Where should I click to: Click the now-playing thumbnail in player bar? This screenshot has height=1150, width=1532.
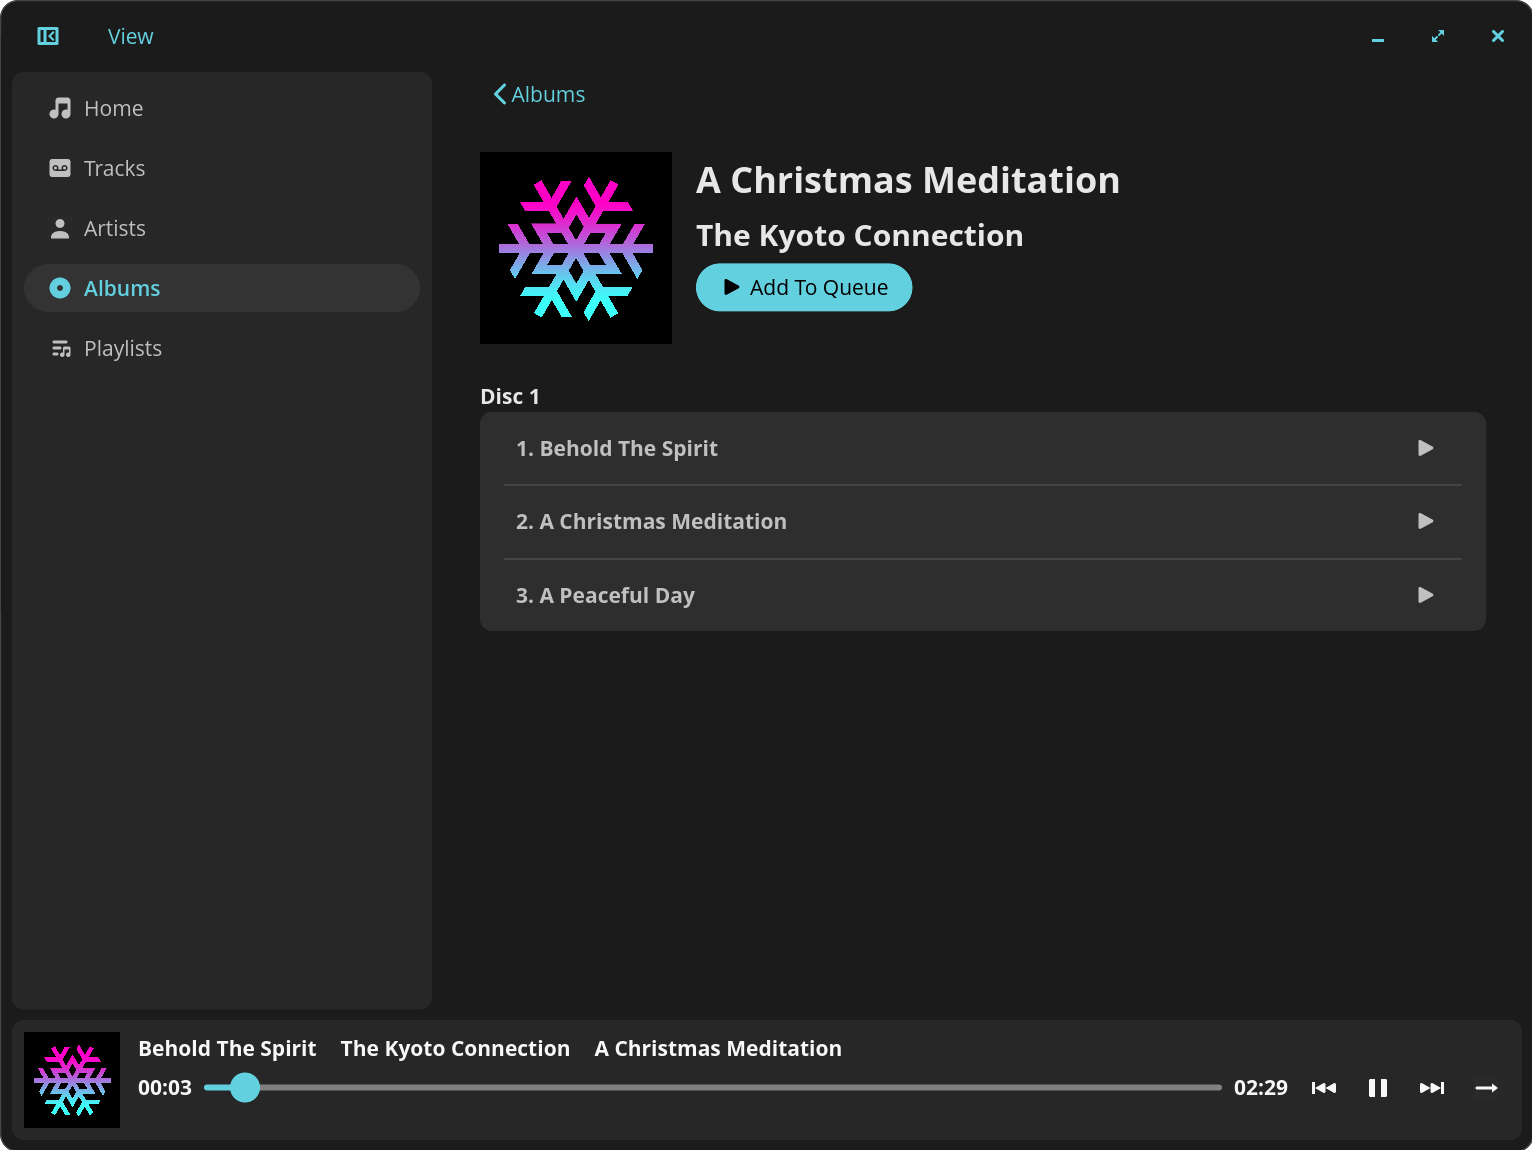click(x=72, y=1080)
